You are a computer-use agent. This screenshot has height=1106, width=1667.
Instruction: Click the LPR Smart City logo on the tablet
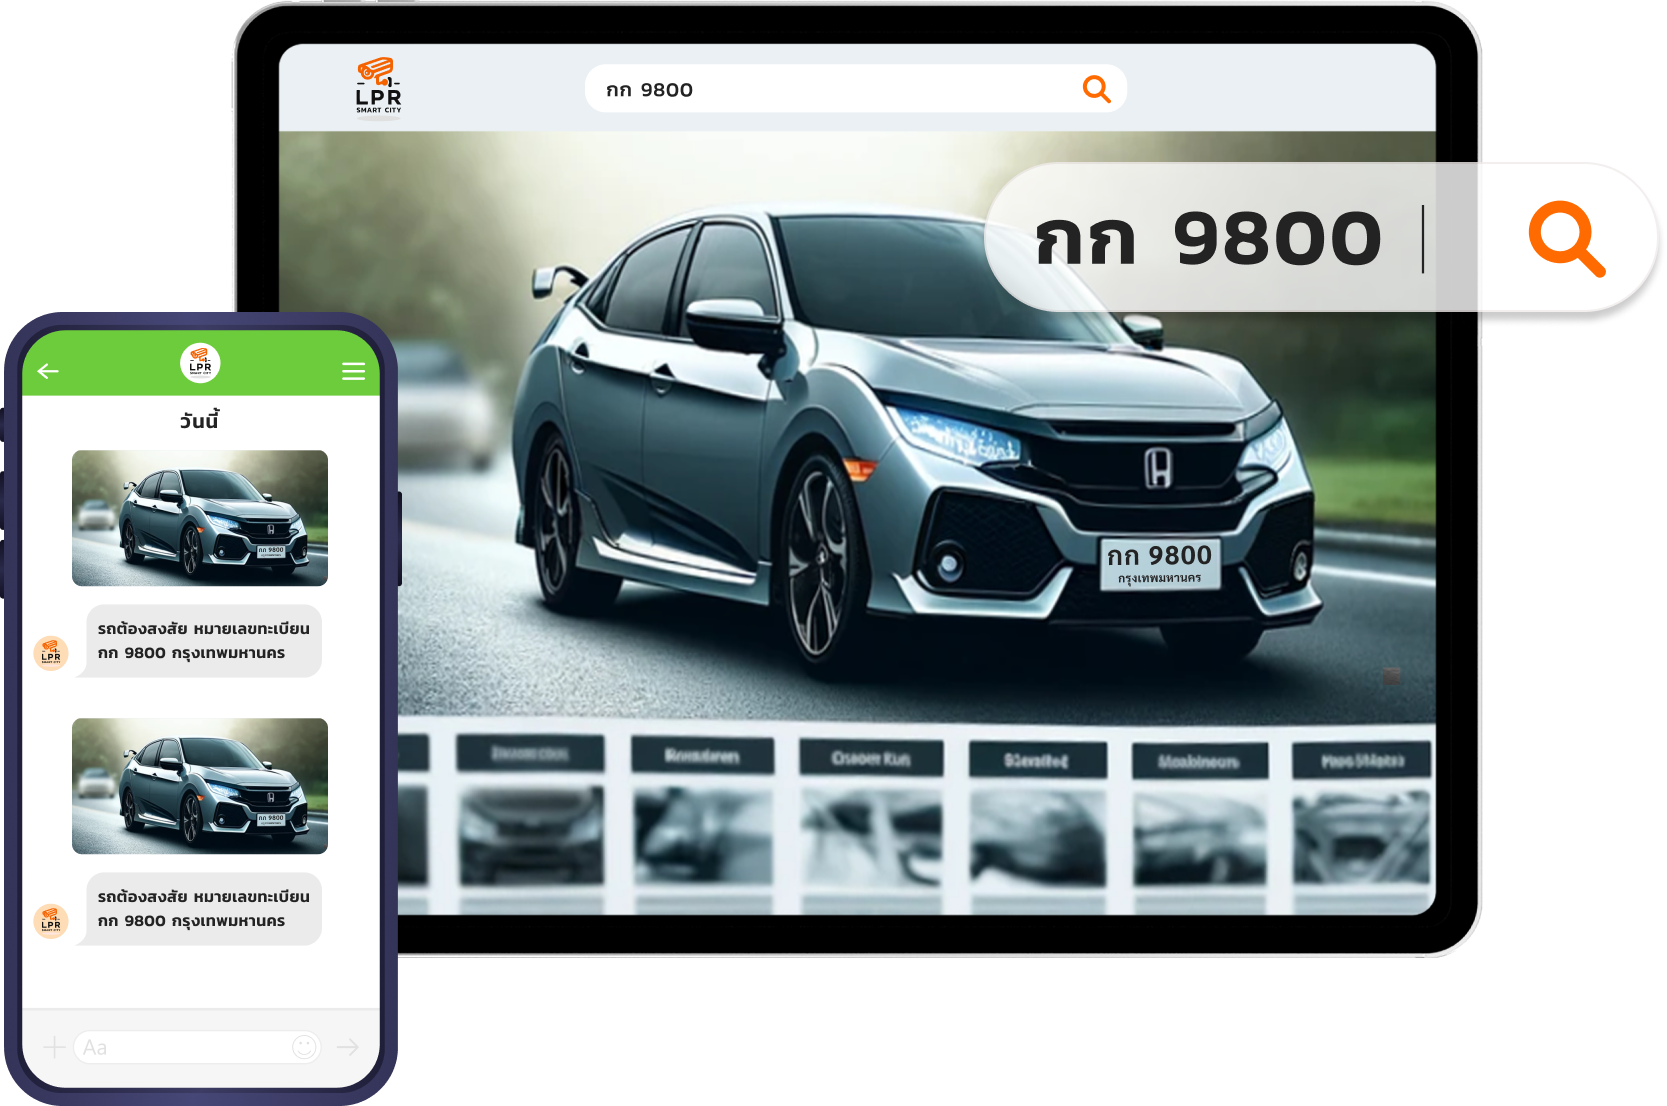click(378, 88)
